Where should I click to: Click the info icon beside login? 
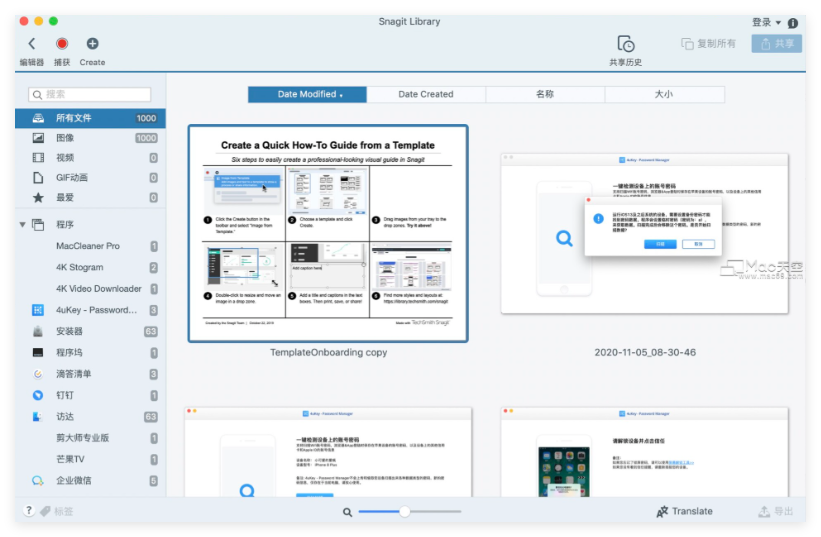point(793,23)
